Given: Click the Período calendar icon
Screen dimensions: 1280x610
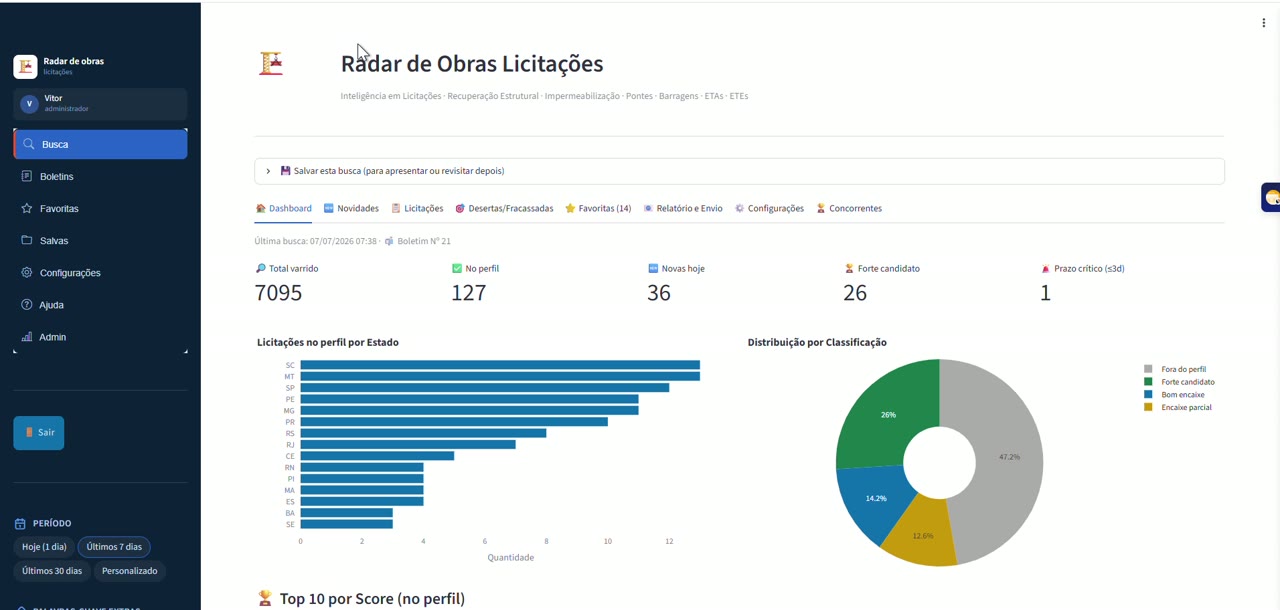Looking at the screenshot, I should click(20, 523).
